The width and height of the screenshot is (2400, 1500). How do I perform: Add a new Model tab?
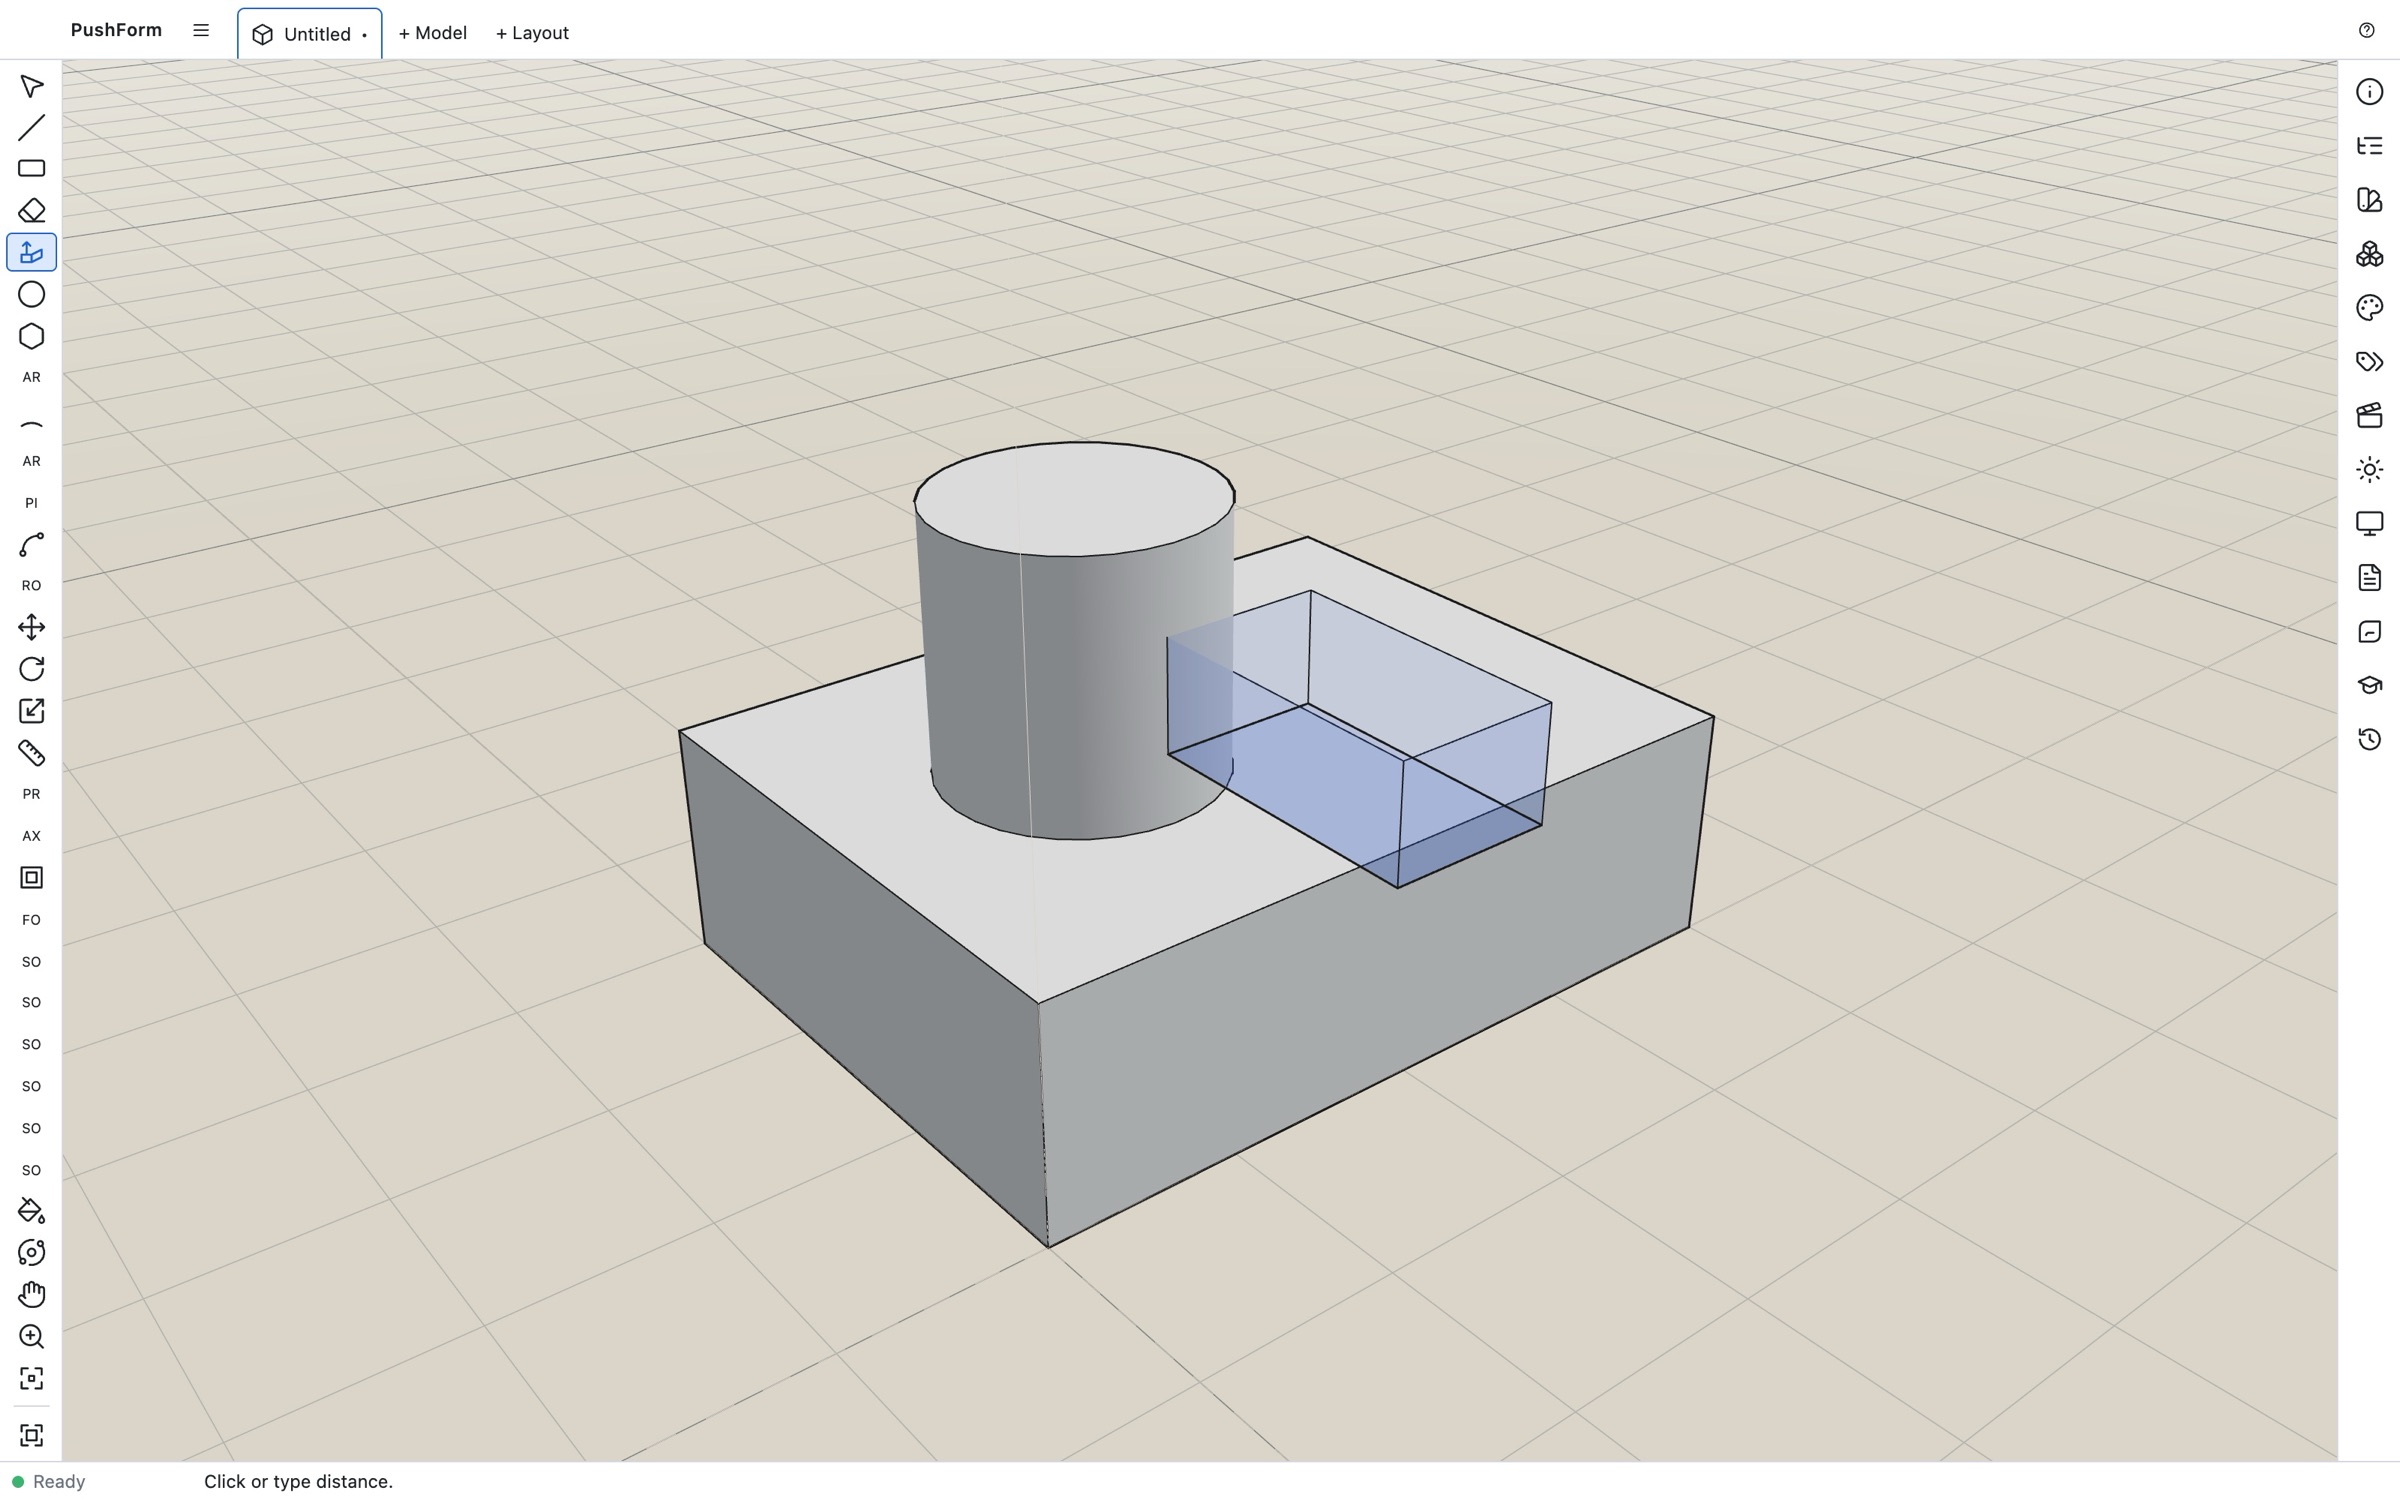432,33
